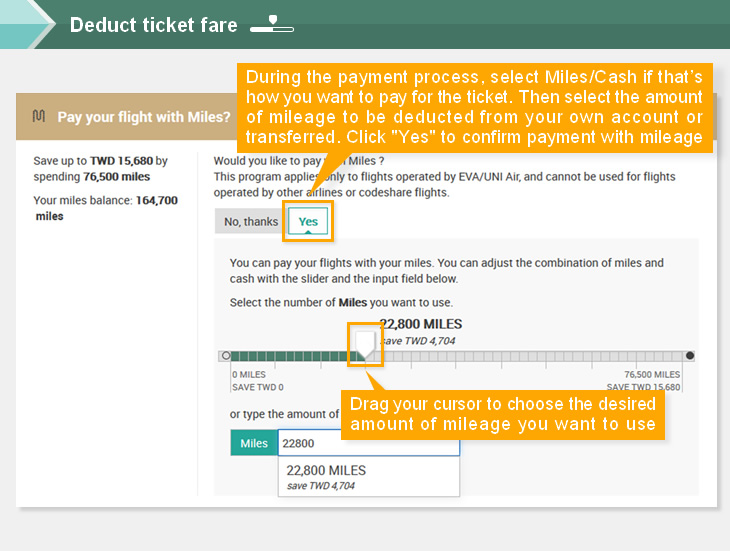This screenshot has height=551, width=730.
Task: Click the 76,500 MILES maximum label
Action: click(652, 374)
